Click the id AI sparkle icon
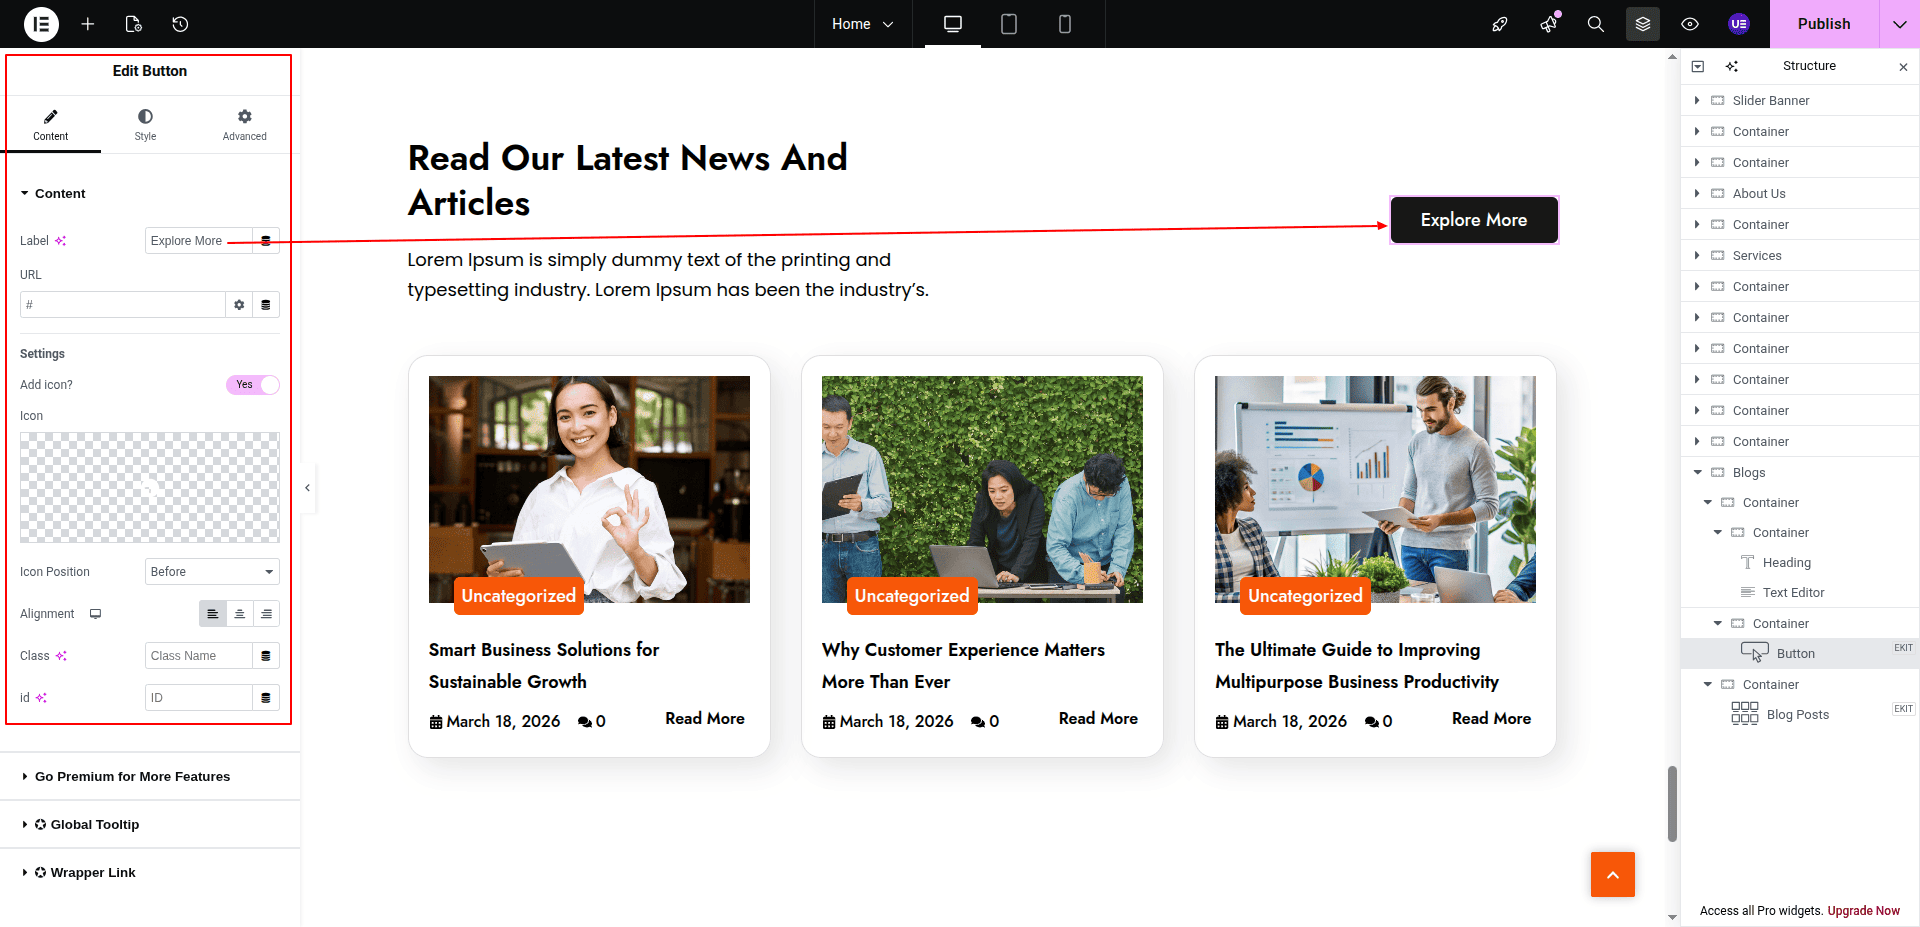The width and height of the screenshot is (1920, 927). [41, 698]
